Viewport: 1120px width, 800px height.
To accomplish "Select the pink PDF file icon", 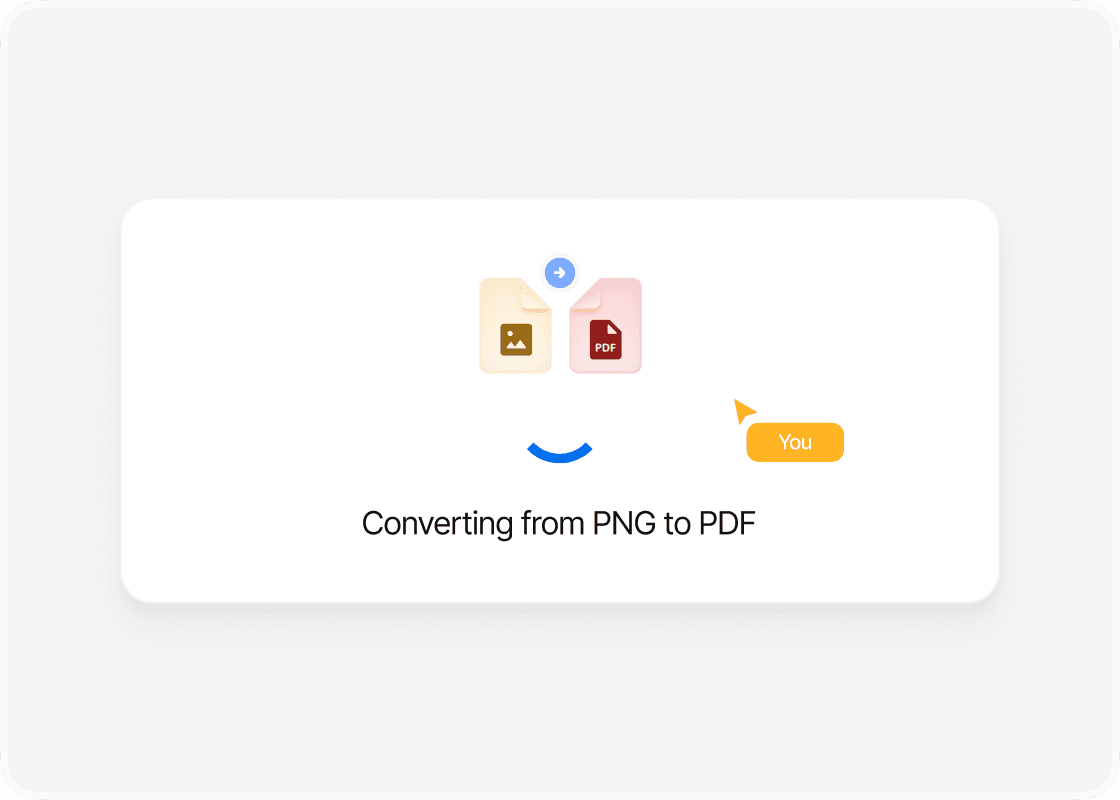I will 606,326.
